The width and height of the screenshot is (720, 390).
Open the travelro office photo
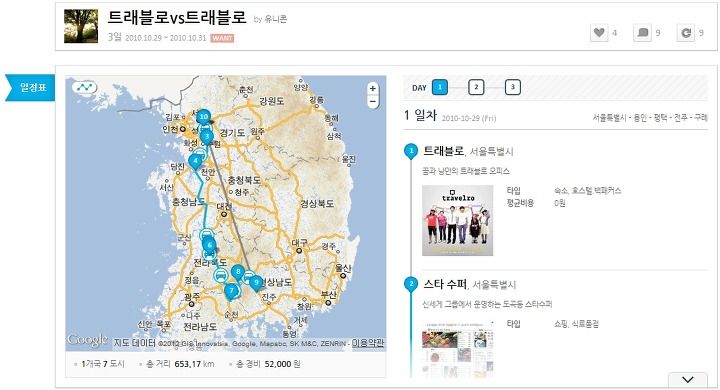click(457, 220)
